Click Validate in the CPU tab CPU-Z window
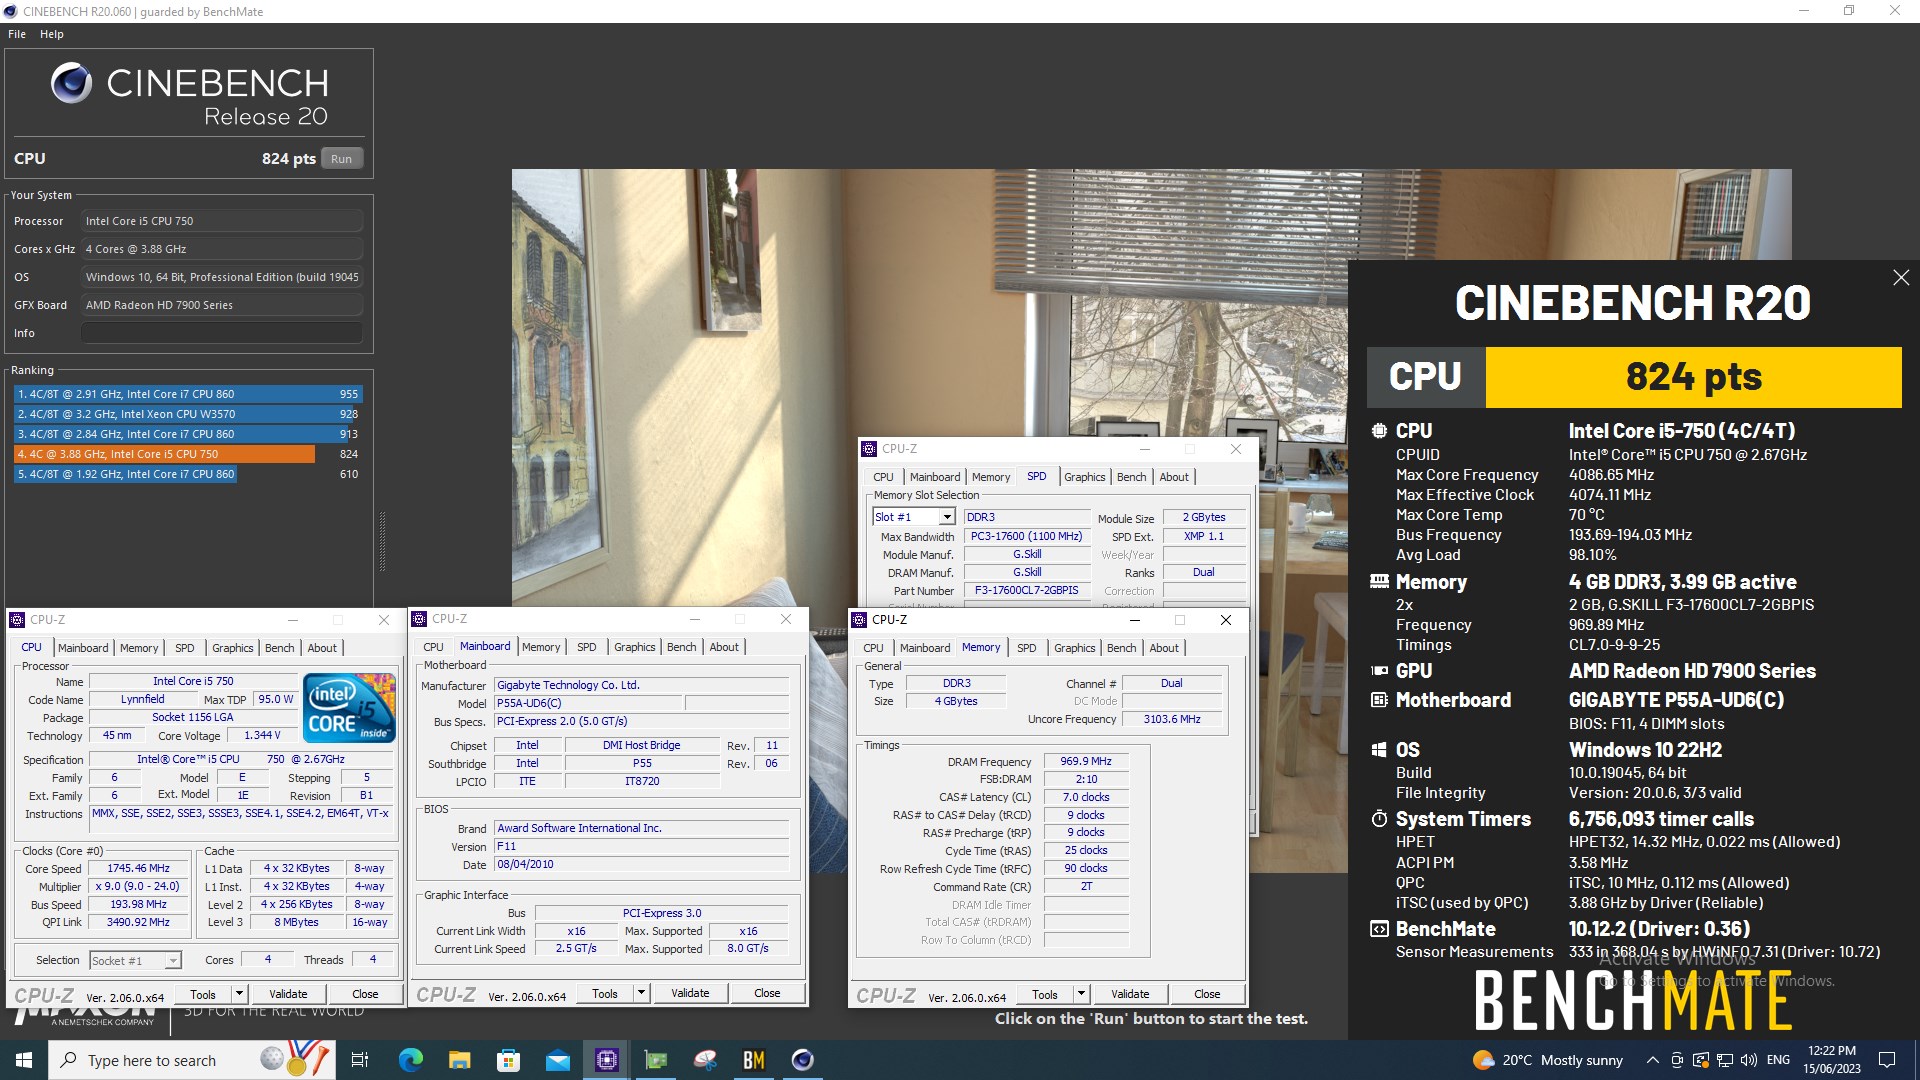This screenshot has height=1080, width=1920. click(x=288, y=994)
